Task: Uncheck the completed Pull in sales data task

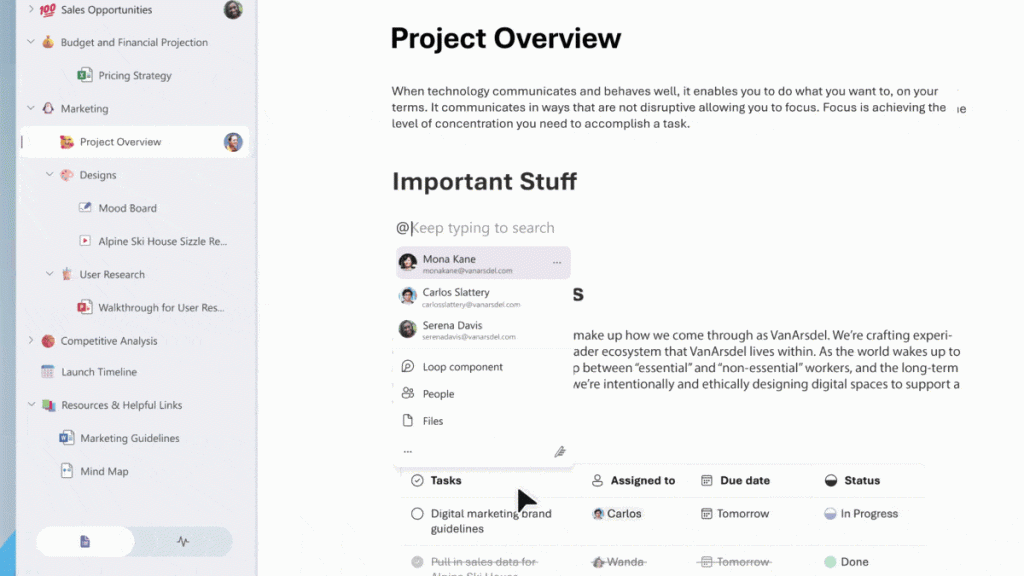Action: pyautogui.click(x=417, y=562)
